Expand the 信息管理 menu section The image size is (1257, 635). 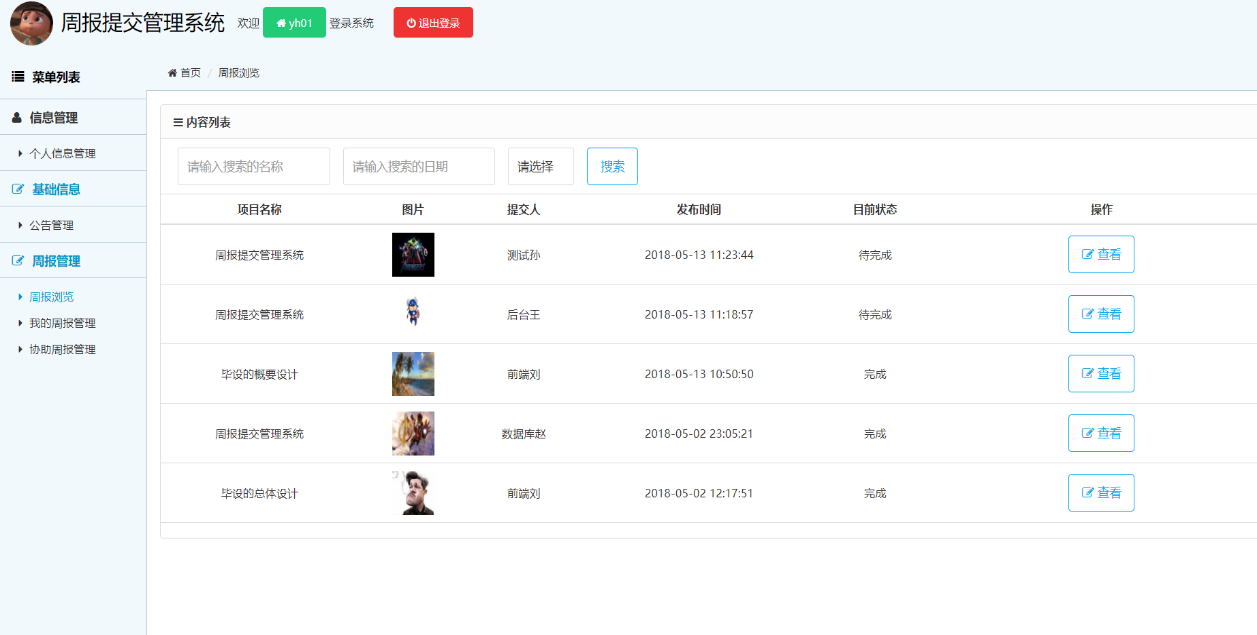73,117
